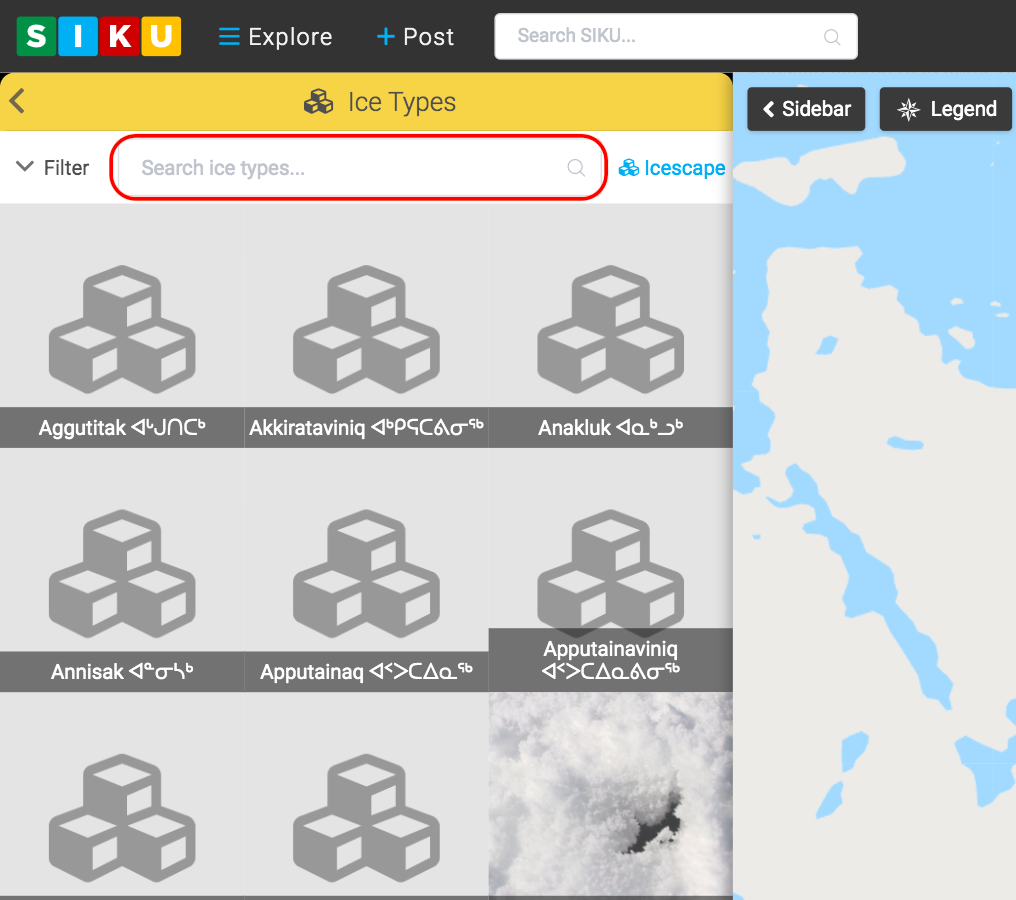The width and height of the screenshot is (1016, 900).
Task: Click the magnifier icon in ice types search
Action: [576, 168]
